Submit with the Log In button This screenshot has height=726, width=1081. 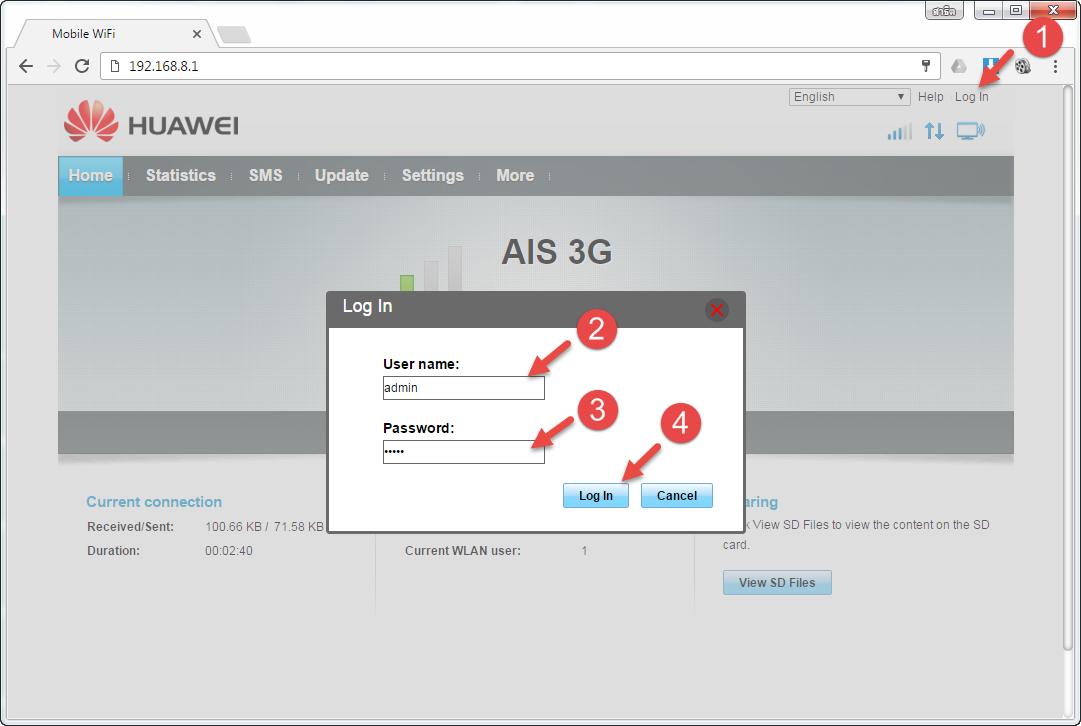(596, 495)
